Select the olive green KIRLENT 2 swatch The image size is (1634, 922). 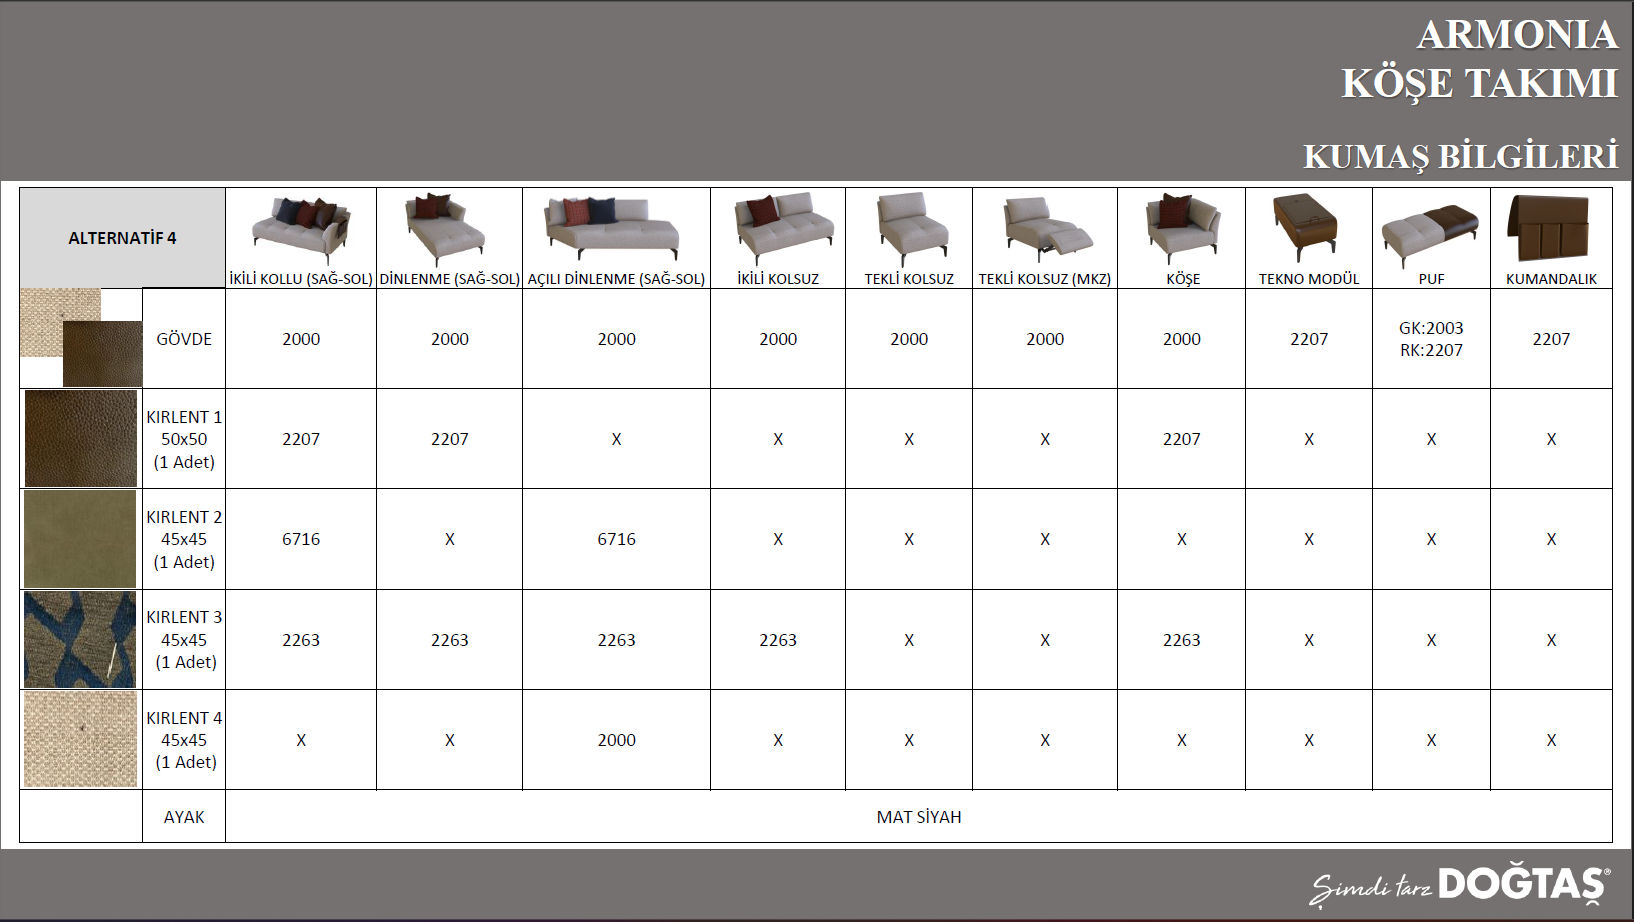pos(80,538)
